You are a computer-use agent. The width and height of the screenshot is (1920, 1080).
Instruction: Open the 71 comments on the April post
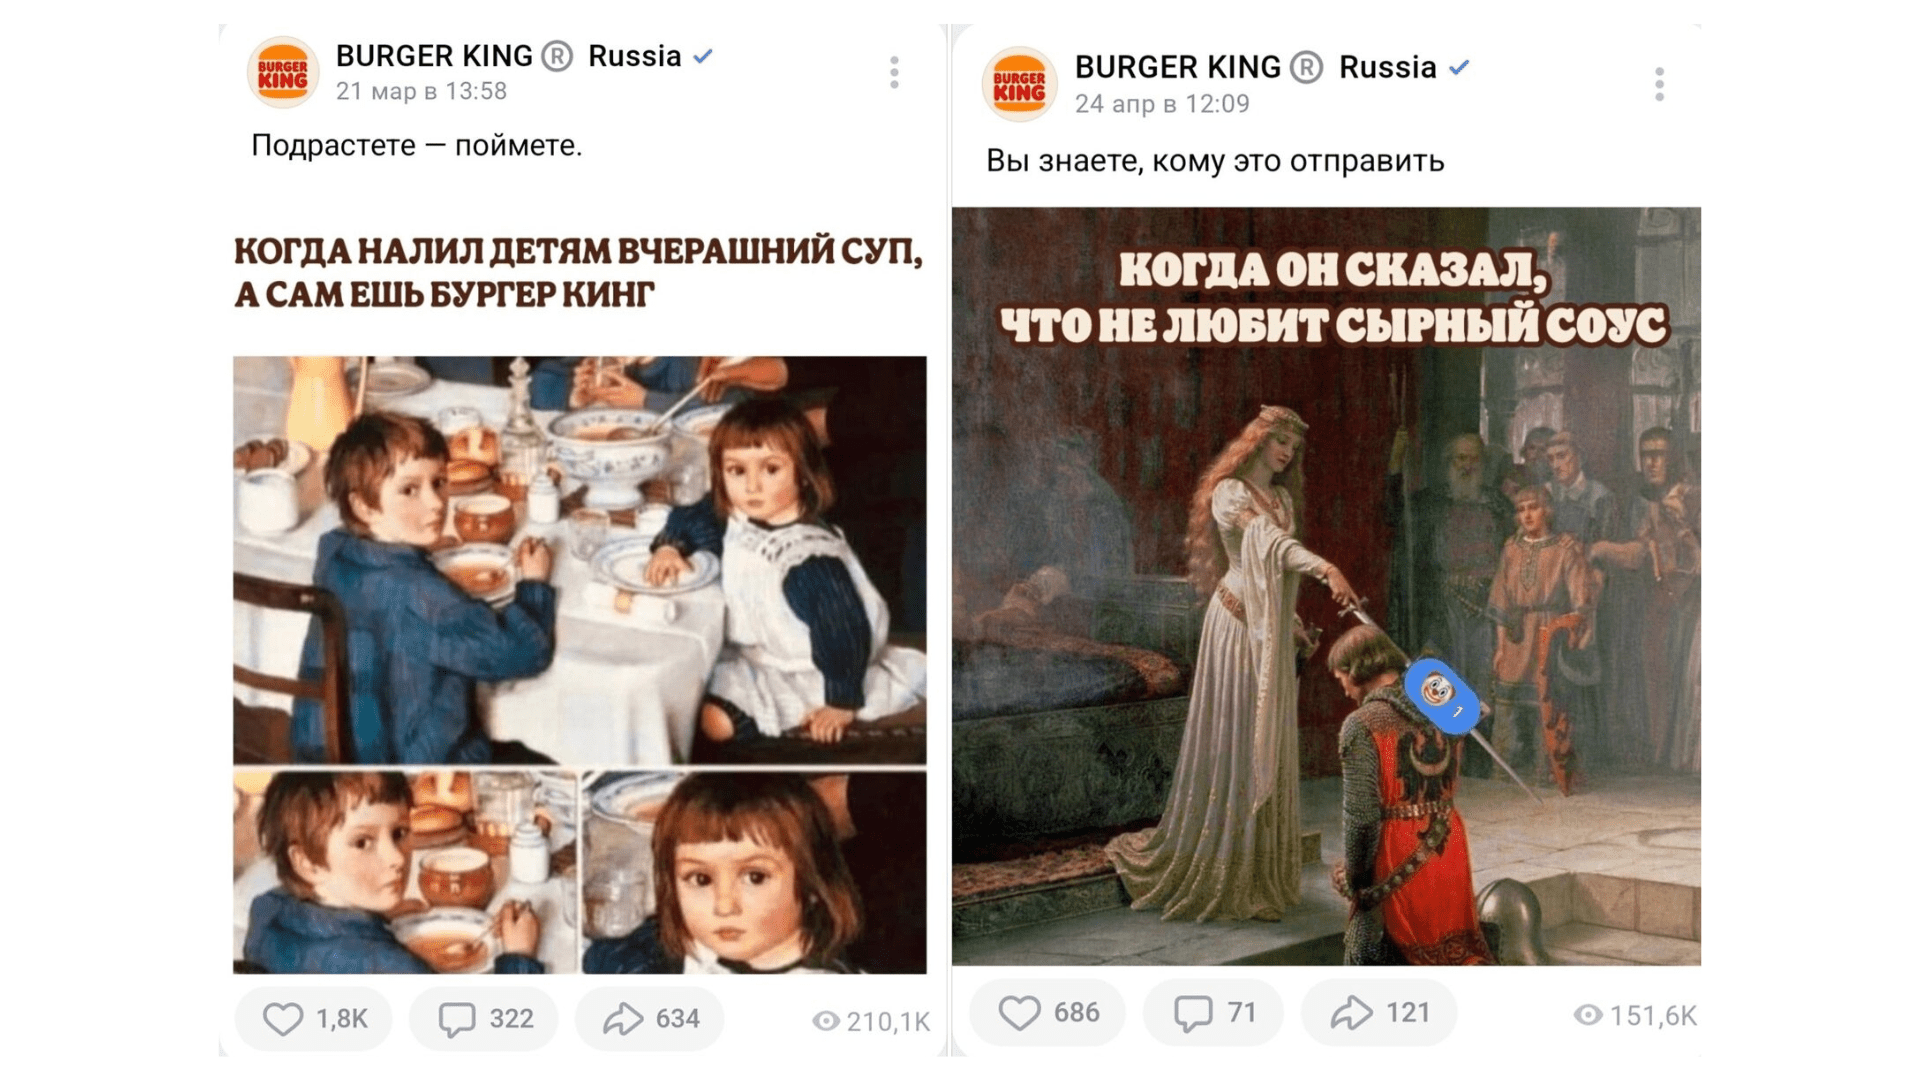click(1213, 1013)
